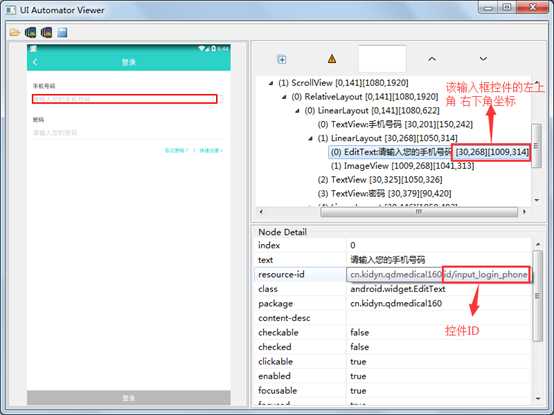Click the tree horizontal scrollbar right arrow
This screenshot has height=415, width=554.
(524, 212)
